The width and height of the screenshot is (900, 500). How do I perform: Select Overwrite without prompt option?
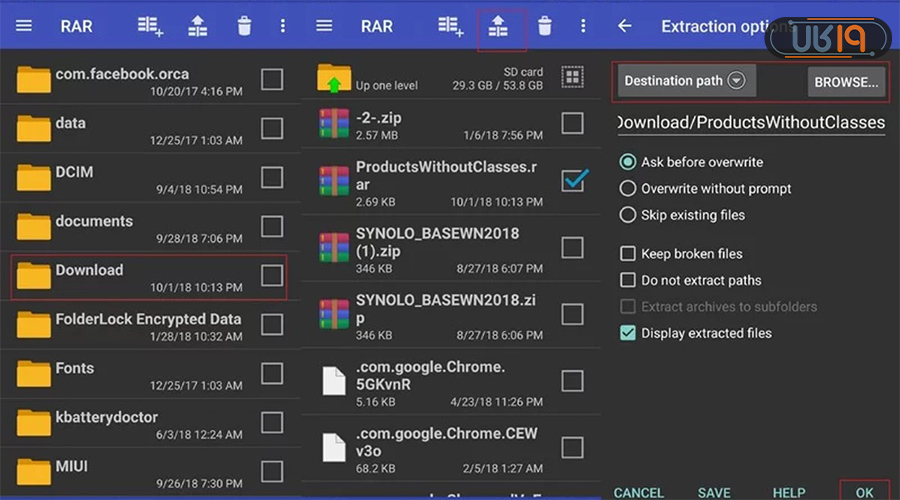[x=628, y=188]
